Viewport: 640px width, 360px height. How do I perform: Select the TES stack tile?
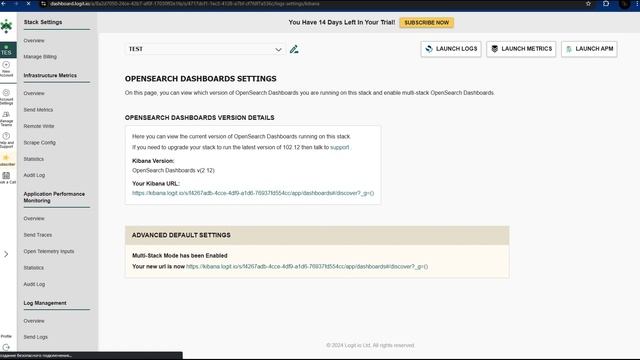point(8,50)
